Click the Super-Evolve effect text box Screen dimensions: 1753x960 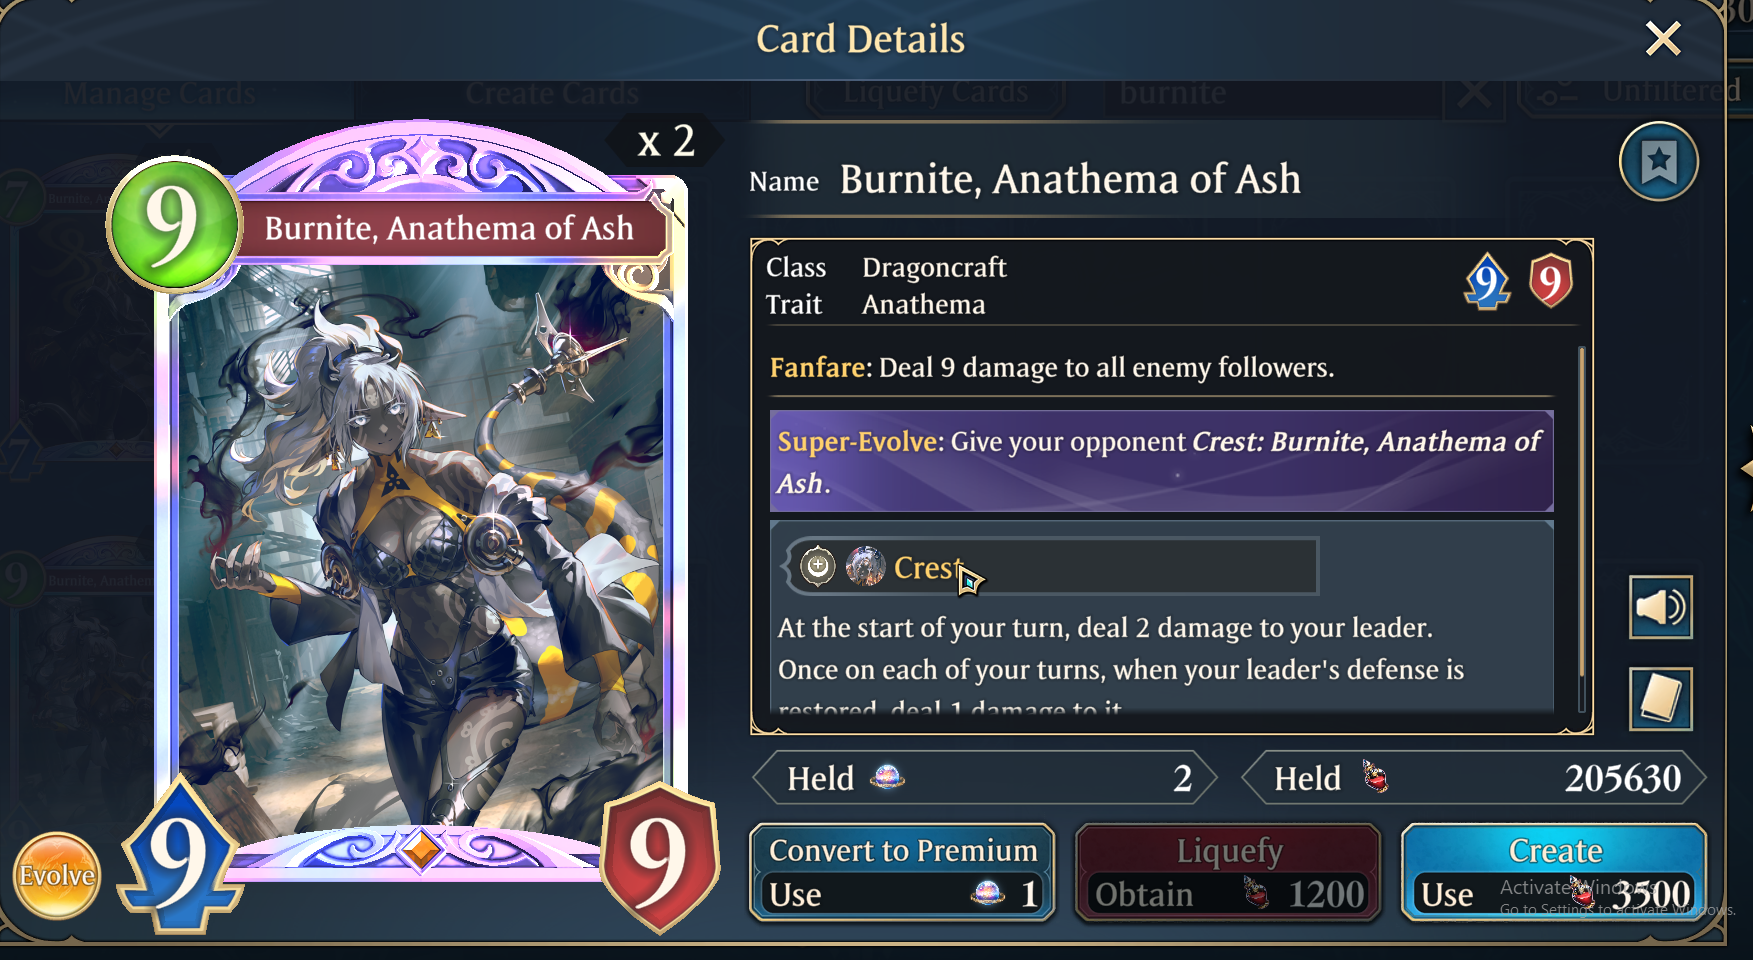1161,462
